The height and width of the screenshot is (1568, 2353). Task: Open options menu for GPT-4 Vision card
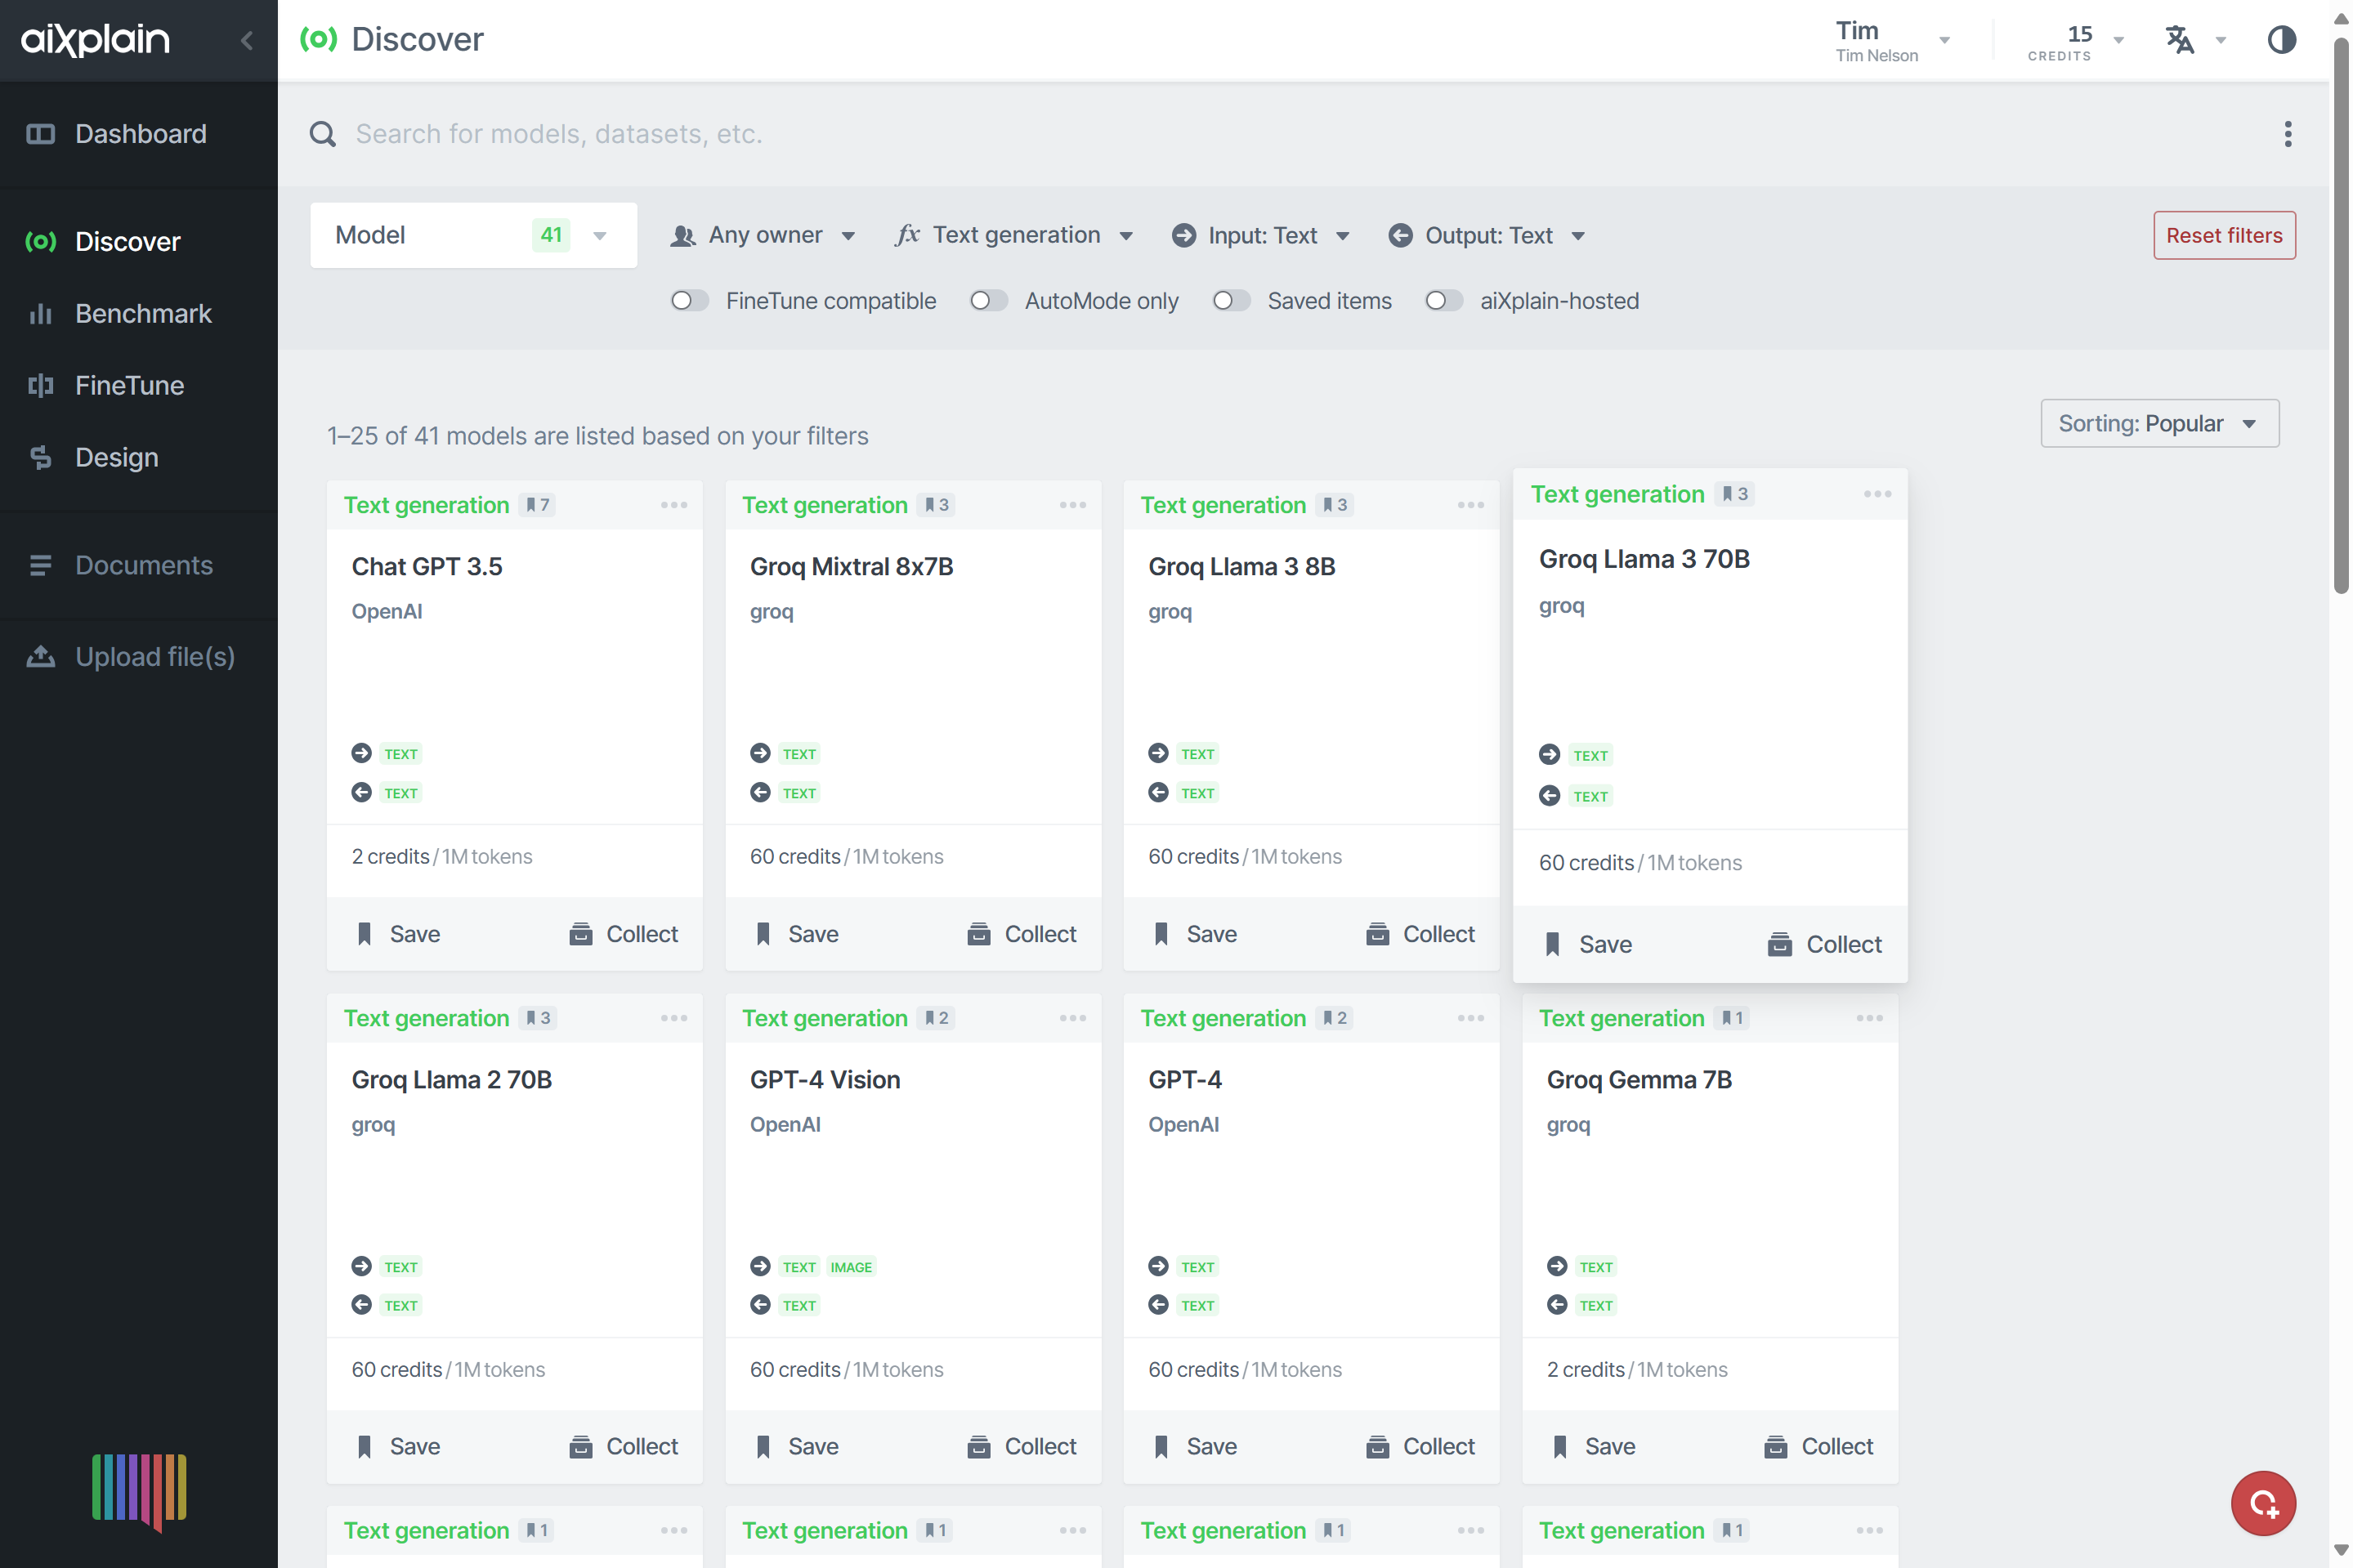tap(1072, 1018)
